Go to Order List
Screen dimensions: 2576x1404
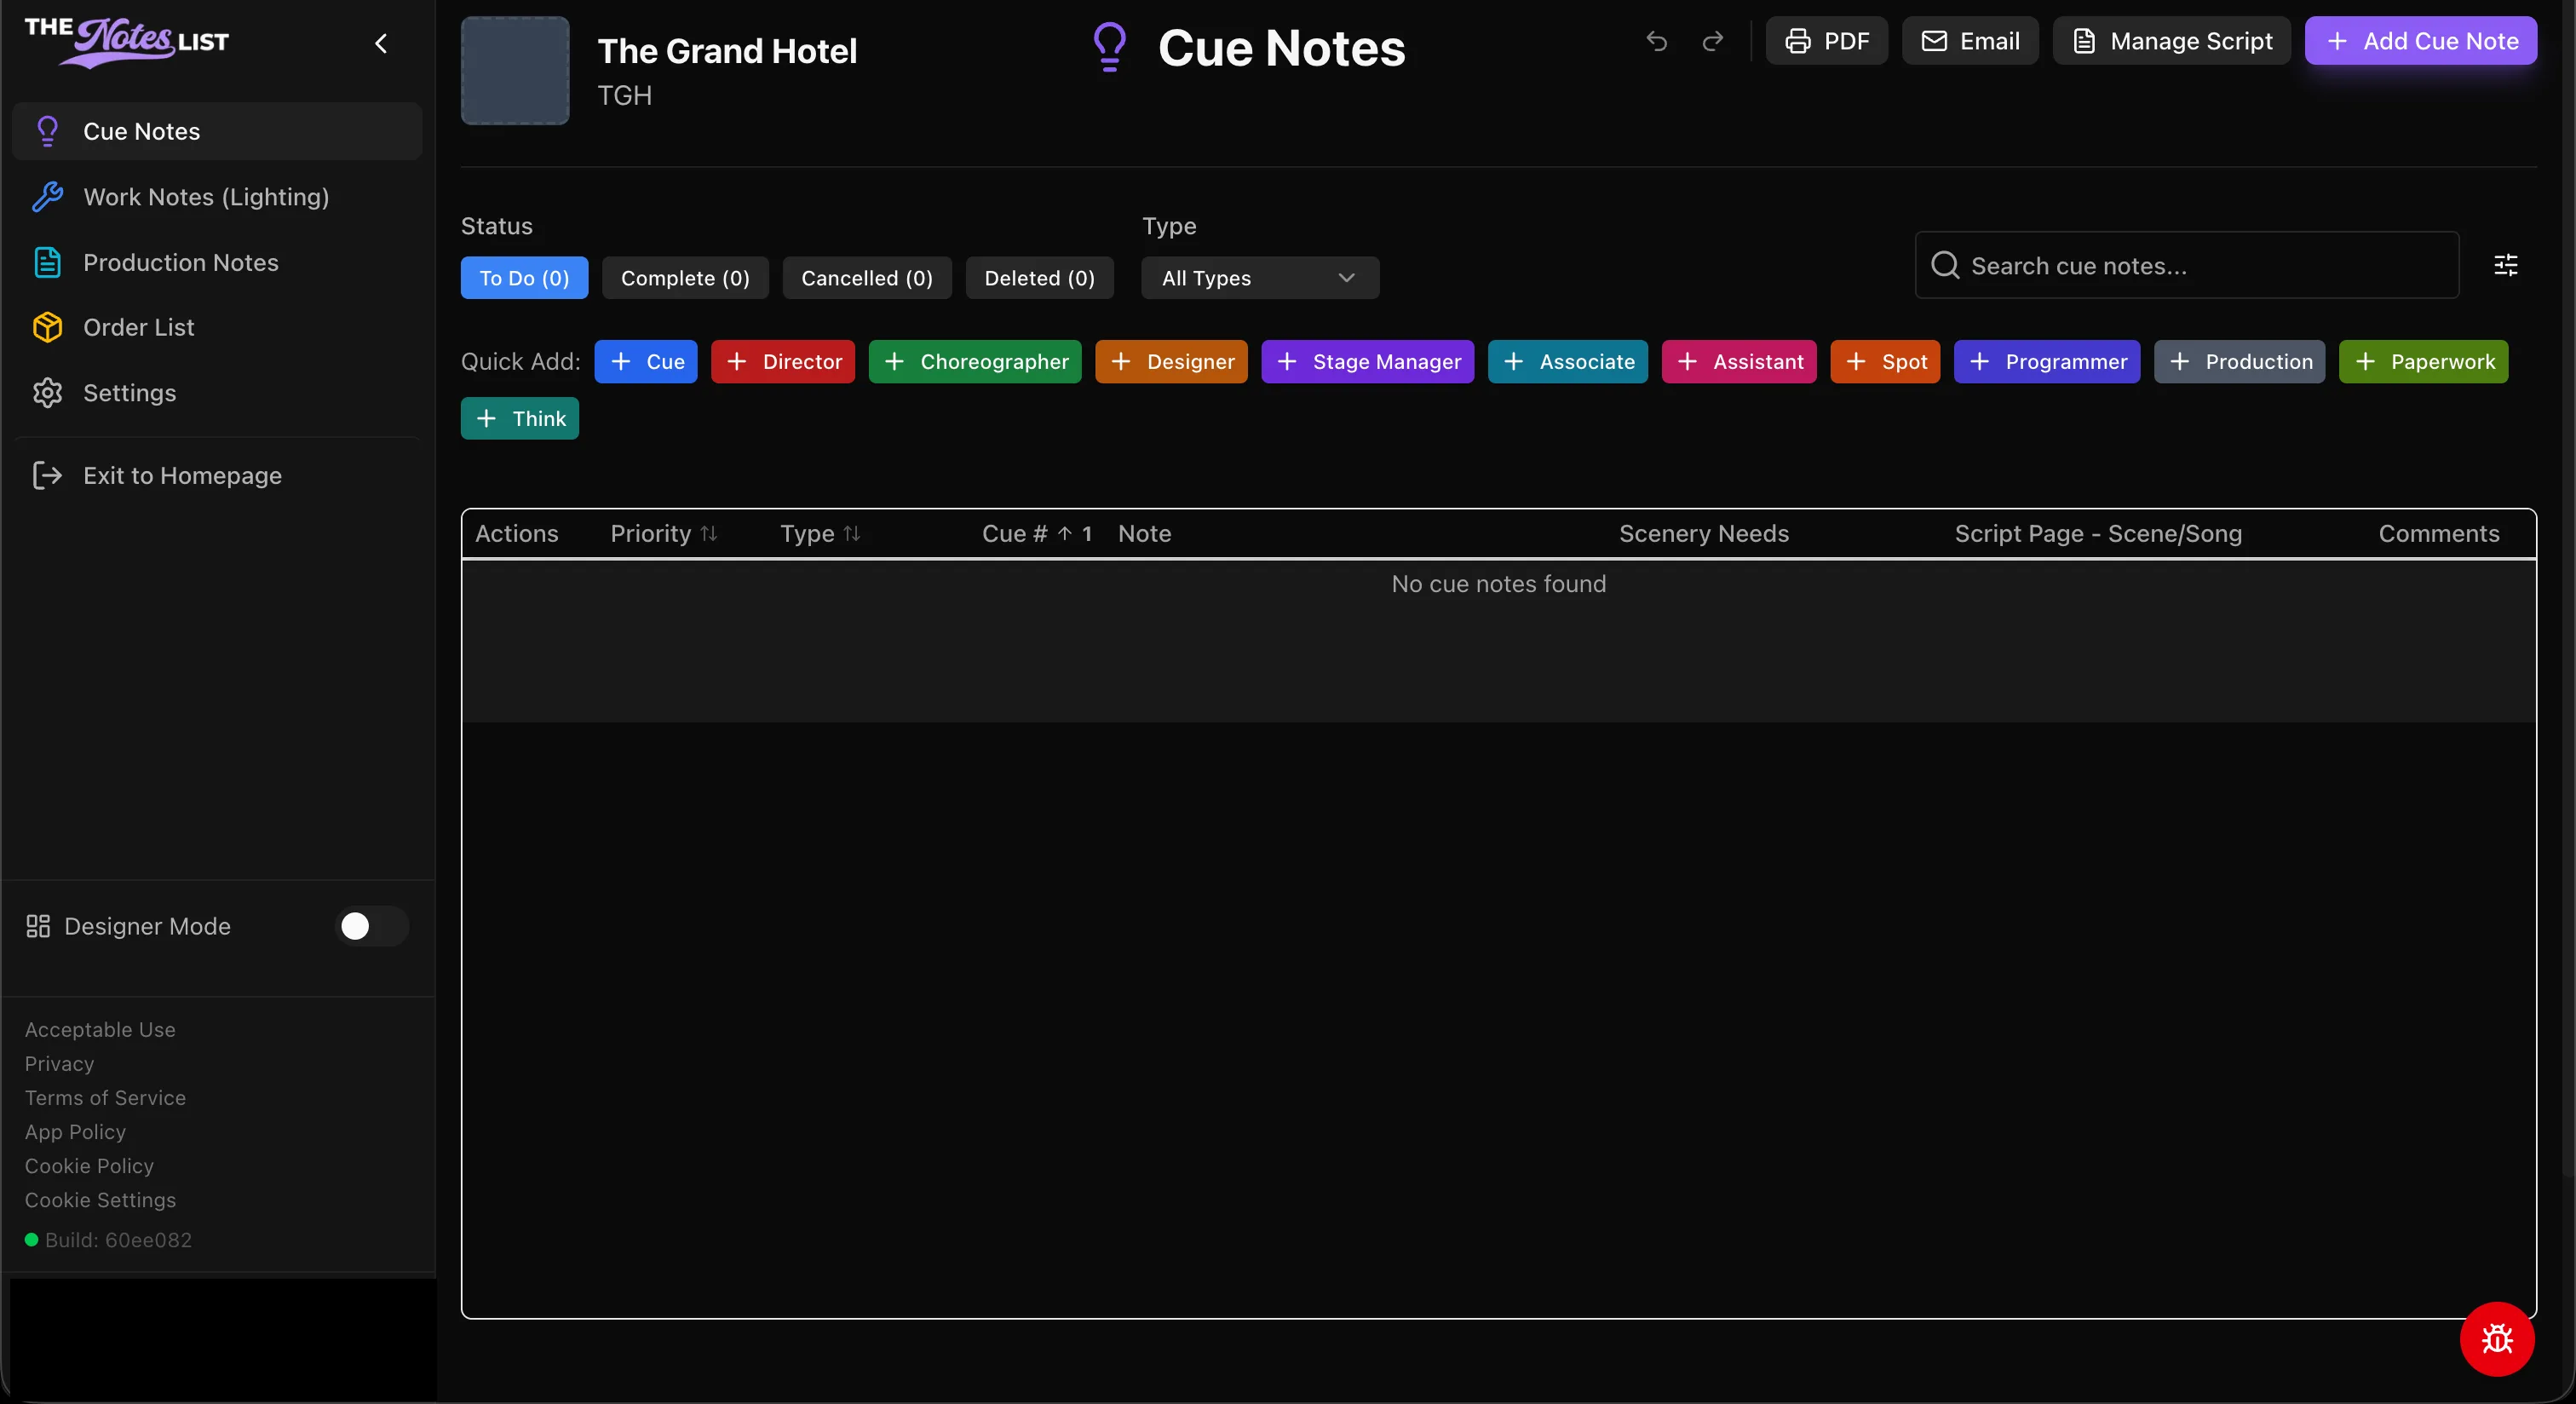coord(217,327)
